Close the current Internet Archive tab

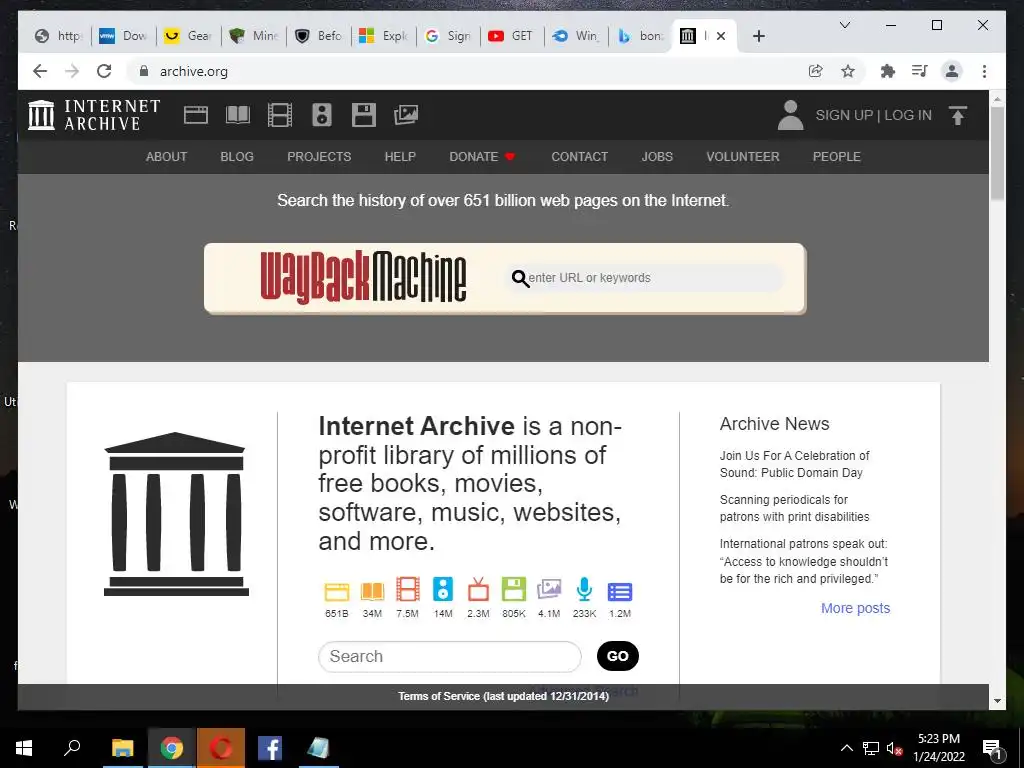(x=721, y=36)
